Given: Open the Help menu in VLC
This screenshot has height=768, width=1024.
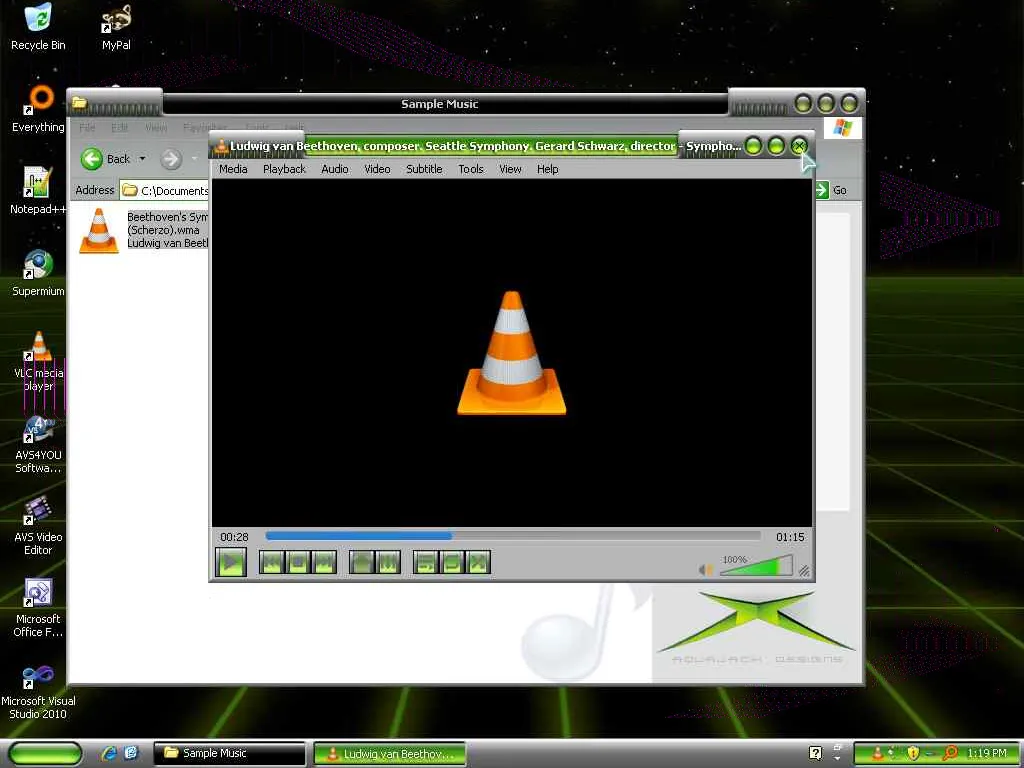Looking at the screenshot, I should (x=547, y=169).
